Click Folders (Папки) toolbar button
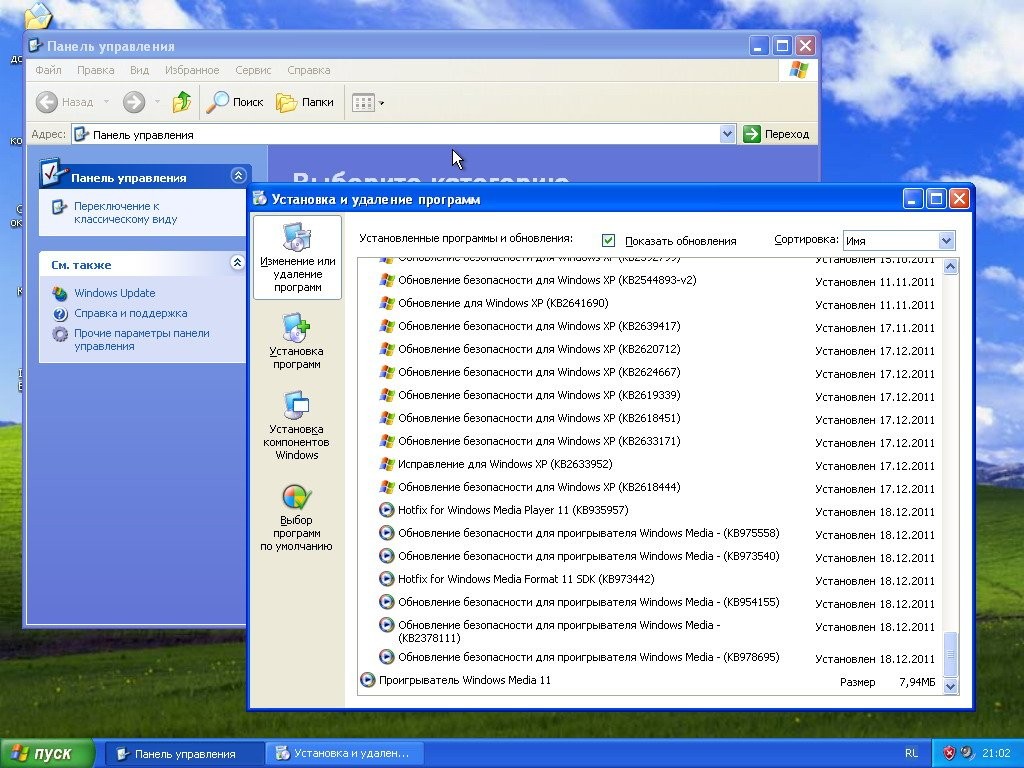Viewport: 1024px width, 768px height. pos(305,102)
